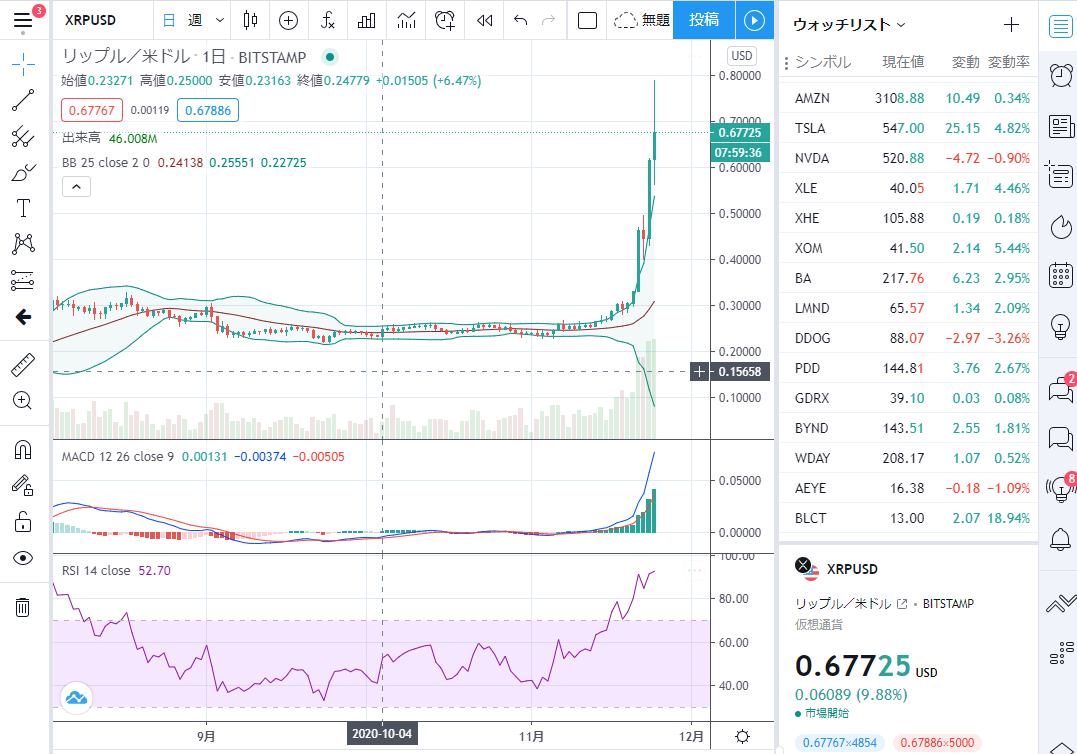Start bar replay mode
The image size is (1077, 754).
(485, 20)
